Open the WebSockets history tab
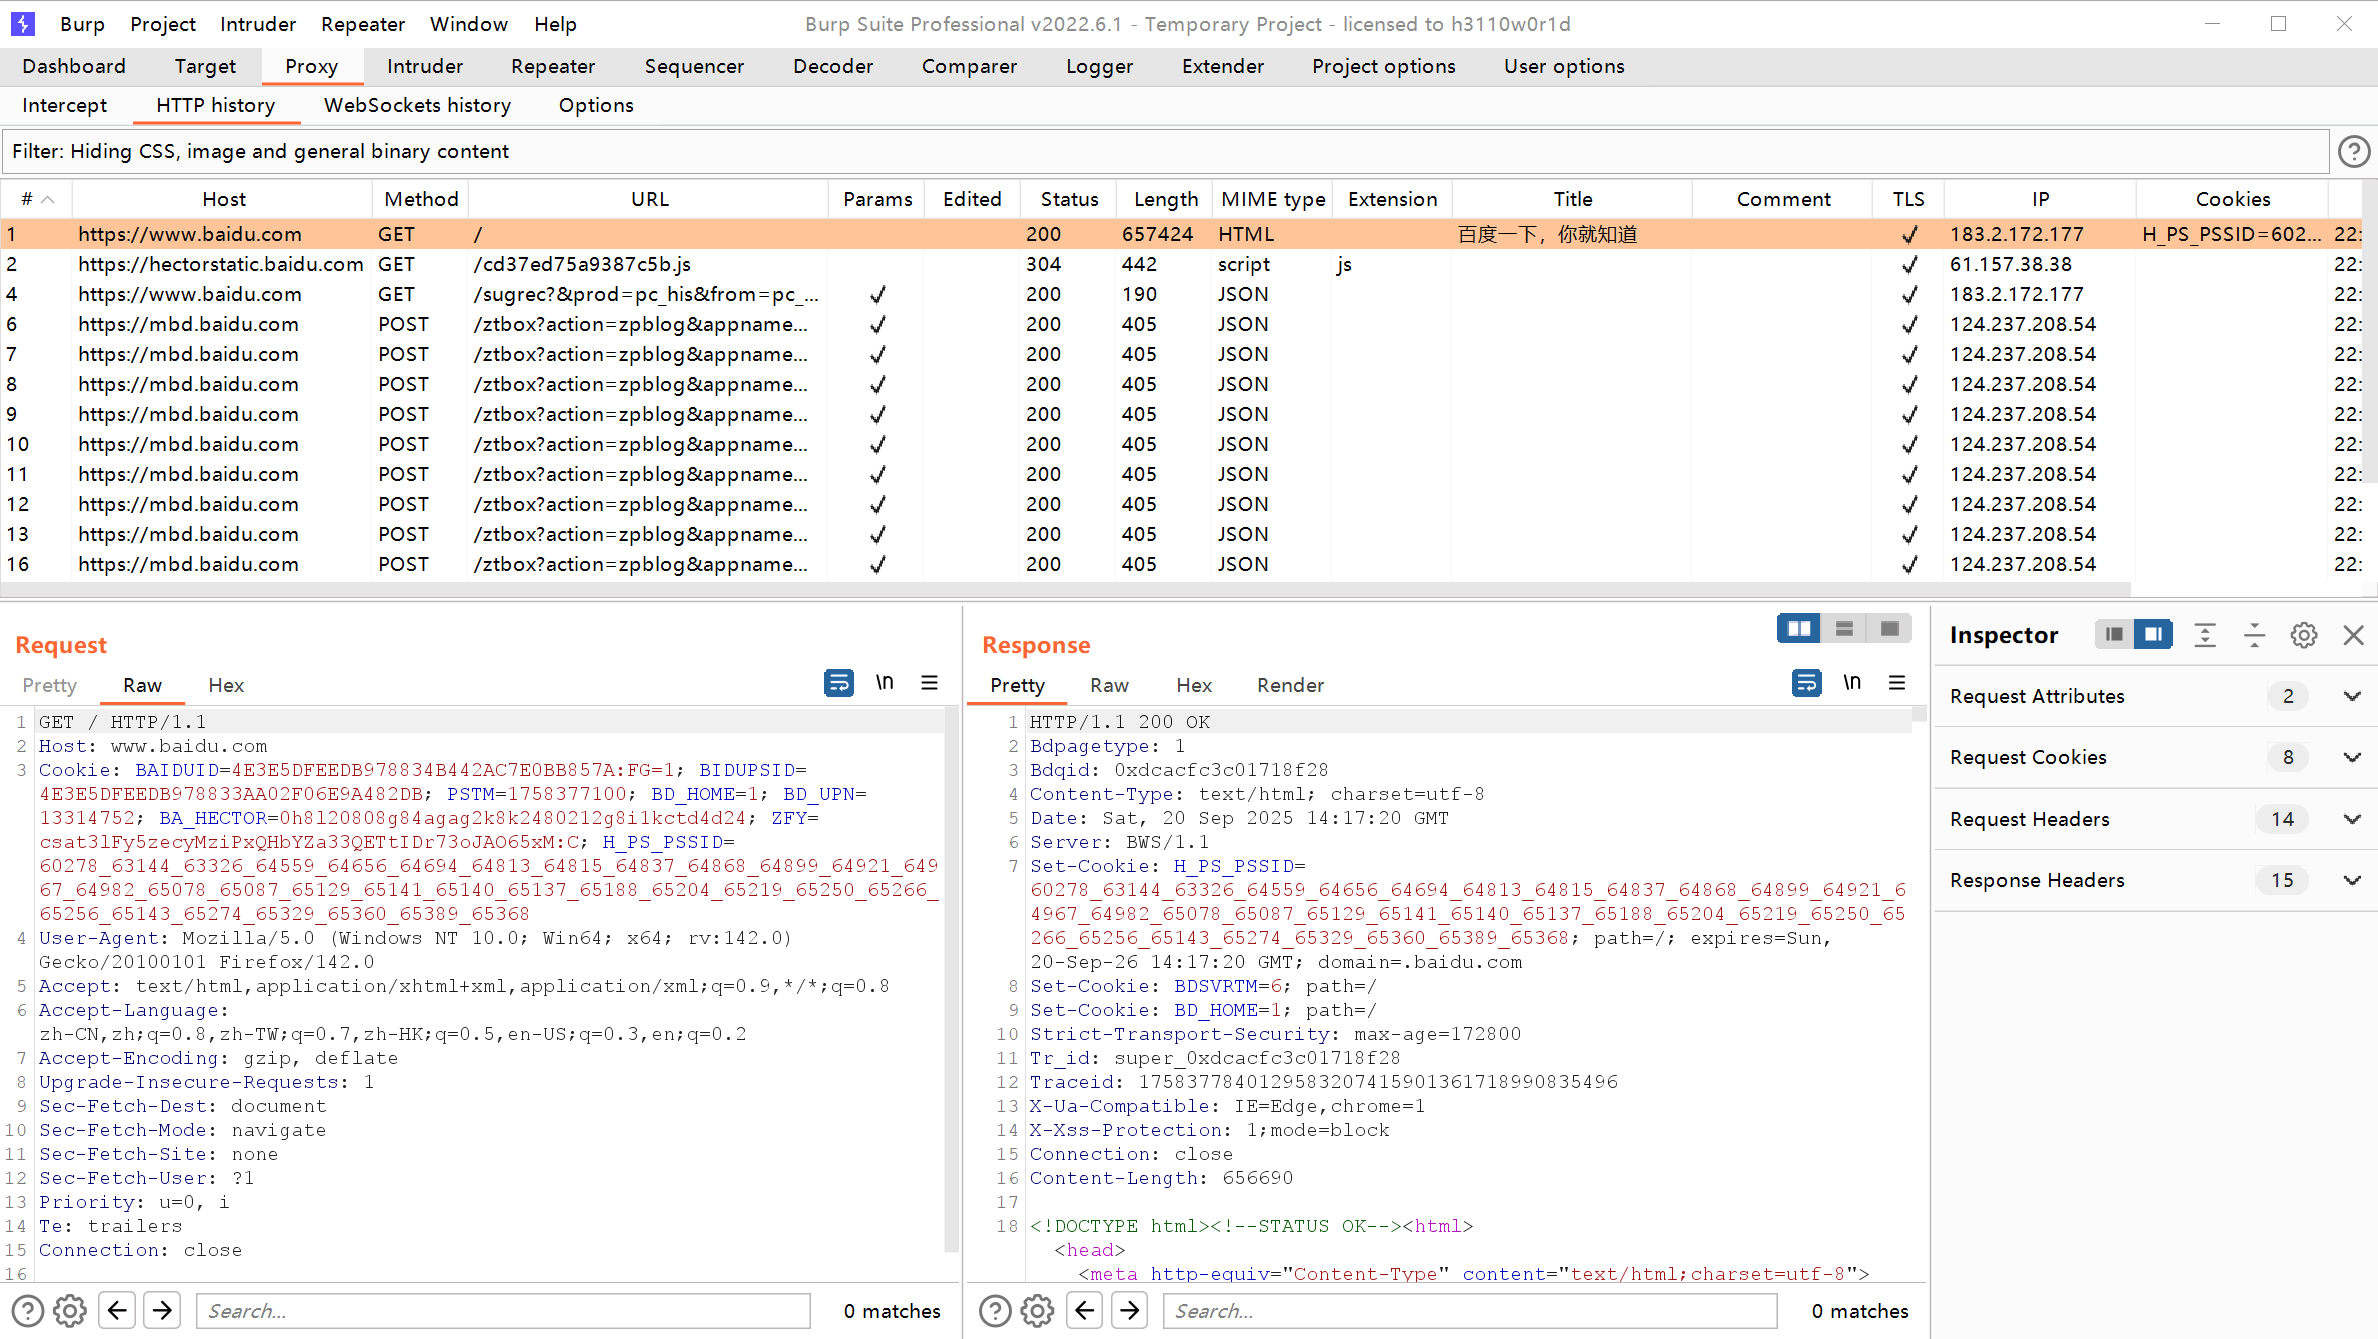The width and height of the screenshot is (2378, 1339). pos(417,105)
